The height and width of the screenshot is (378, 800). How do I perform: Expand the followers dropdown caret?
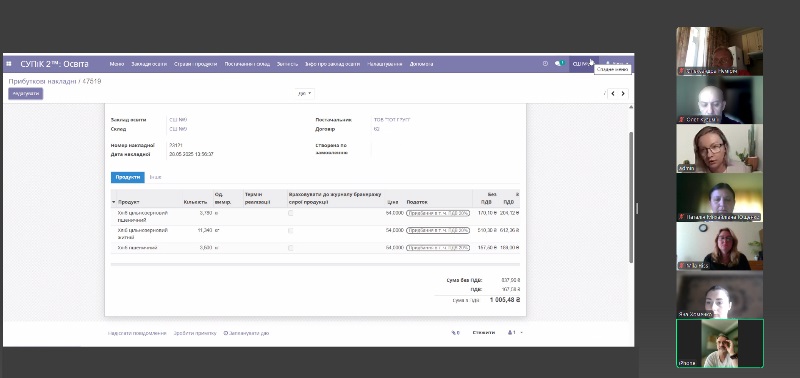coord(521,333)
